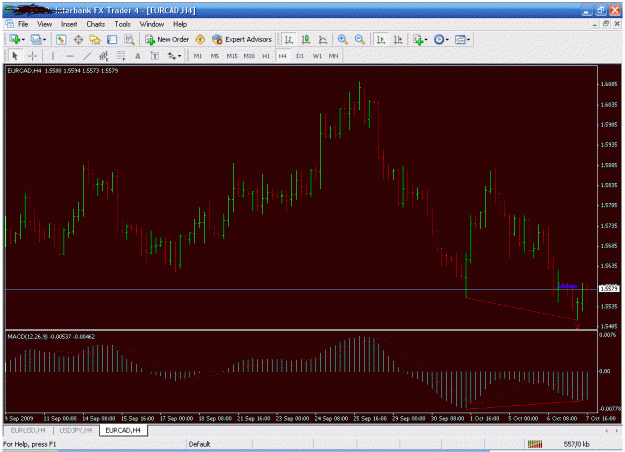
Task: Switch timeframe to W1
Action: (317, 56)
